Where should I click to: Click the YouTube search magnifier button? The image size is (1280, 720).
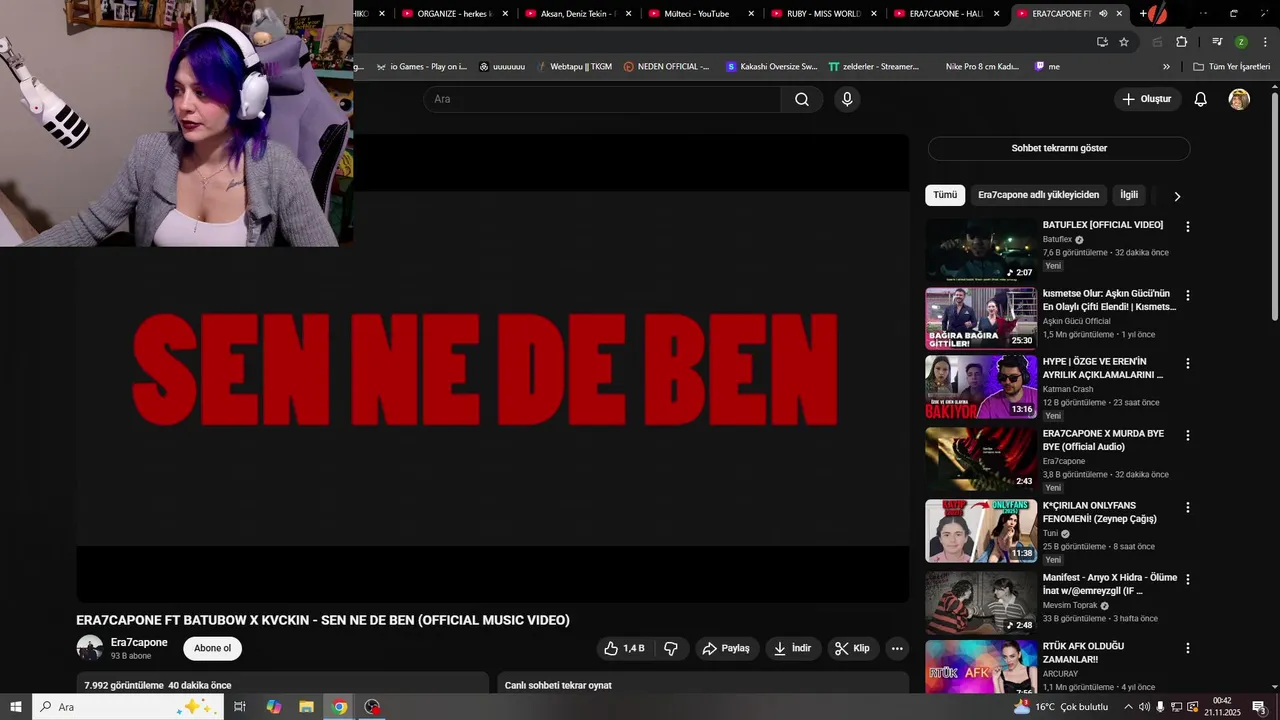click(802, 99)
